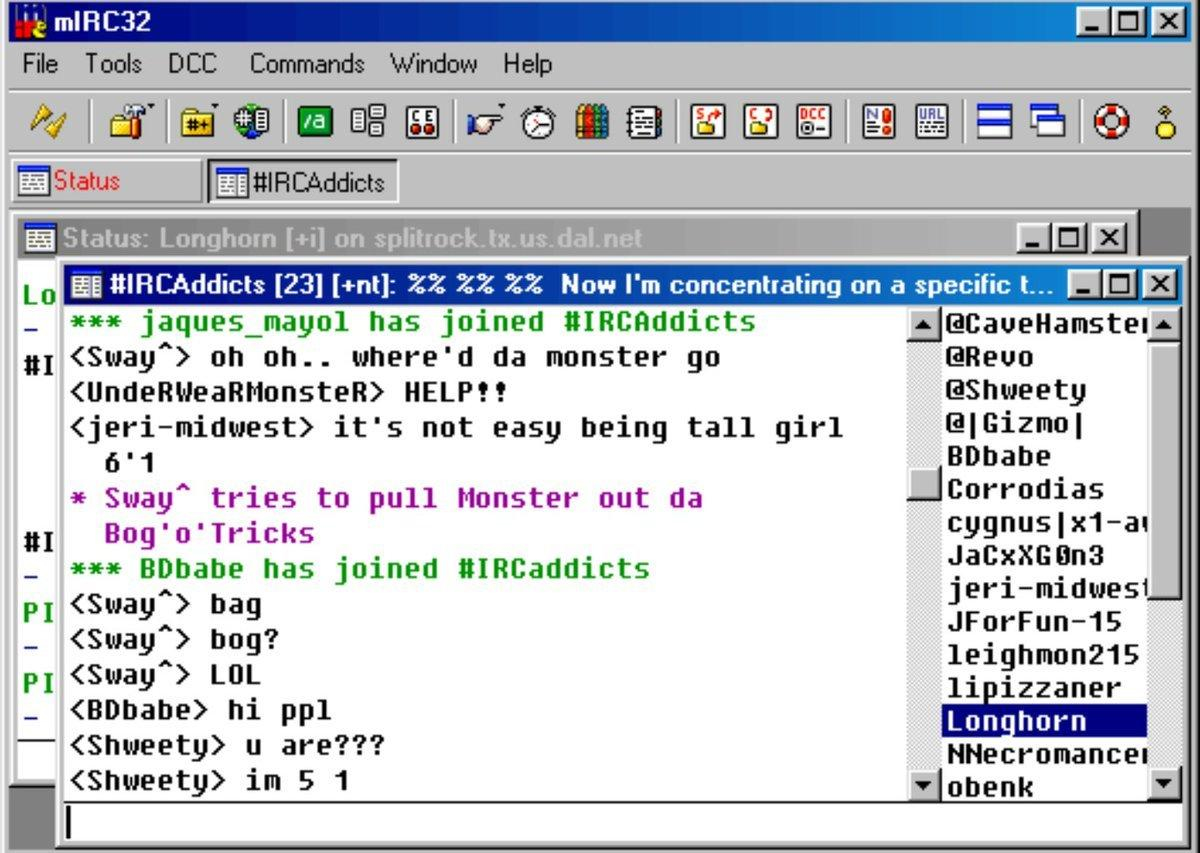Open the popups editor icon
Screen dimensions: 1200x853
[370, 122]
